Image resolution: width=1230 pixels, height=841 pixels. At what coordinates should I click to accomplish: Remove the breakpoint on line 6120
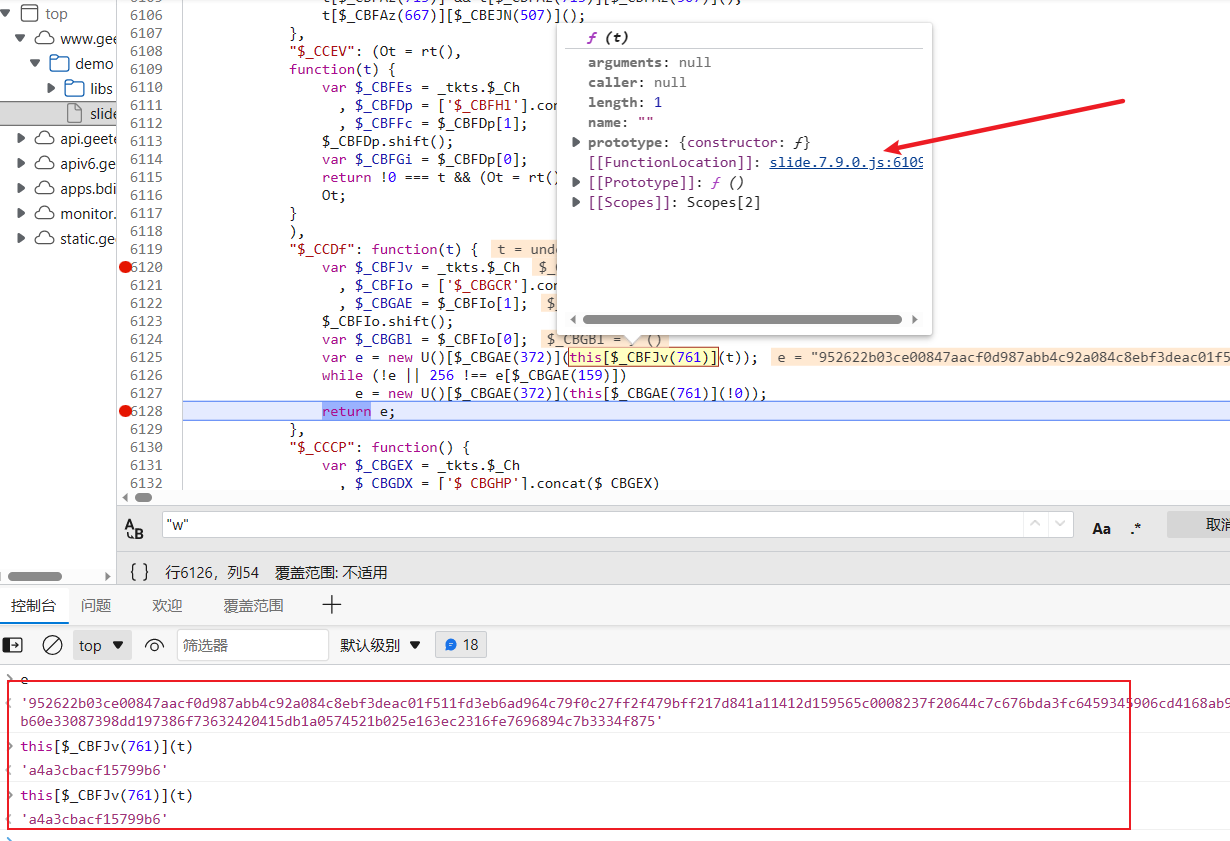point(125,267)
